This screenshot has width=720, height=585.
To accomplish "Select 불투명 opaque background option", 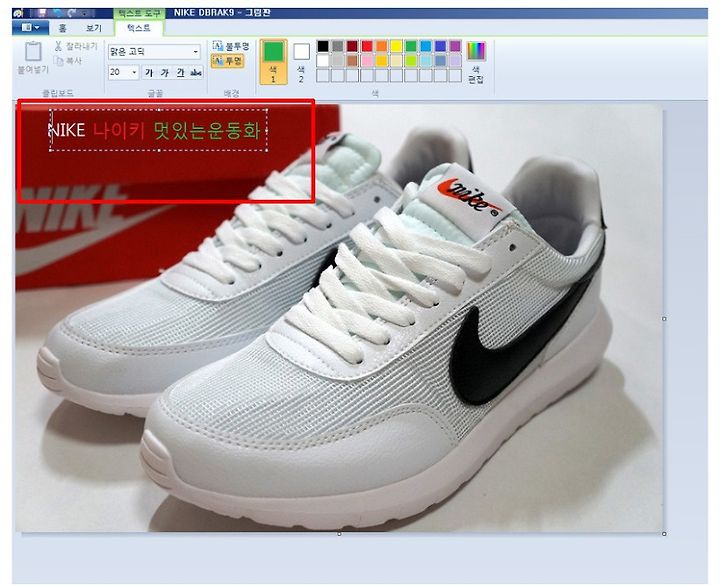I will click(x=231, y=45).
